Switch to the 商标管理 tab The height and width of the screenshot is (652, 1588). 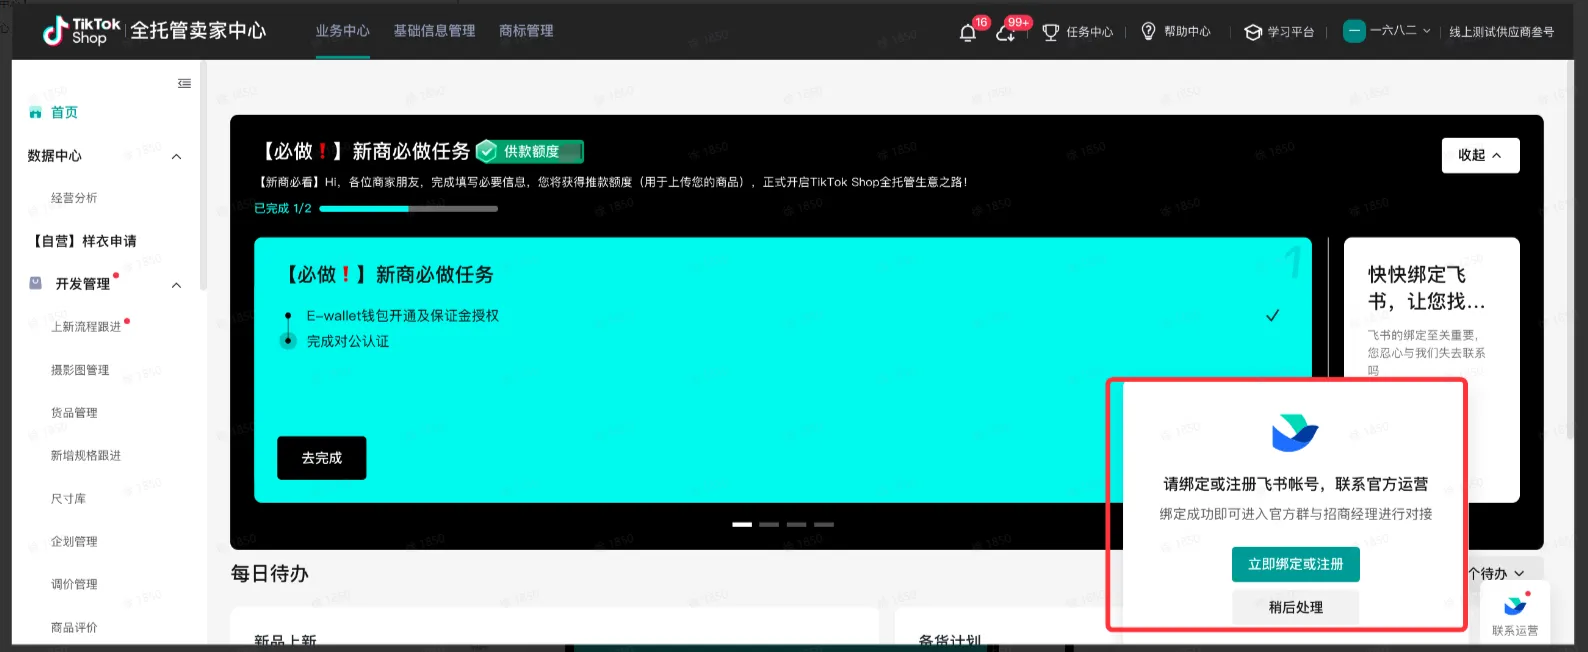coord(526,31)
